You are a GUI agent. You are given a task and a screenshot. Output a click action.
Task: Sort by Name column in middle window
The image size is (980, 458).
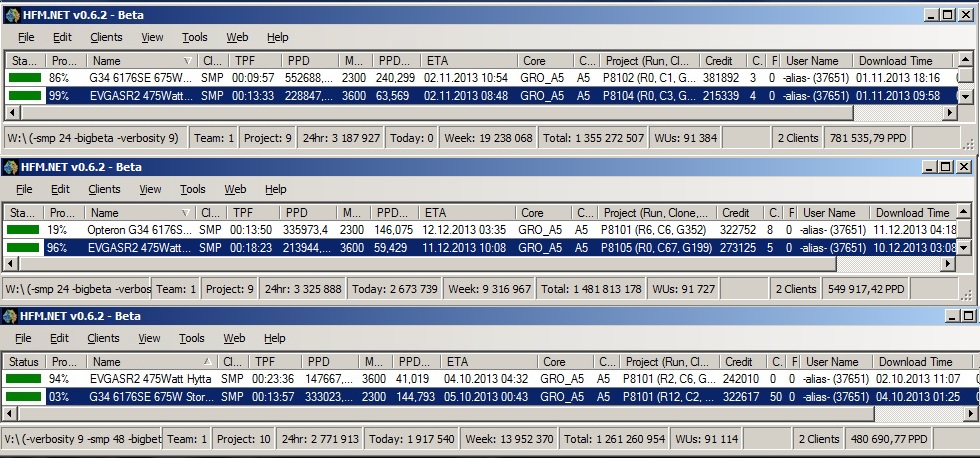[x=140, y=213]
